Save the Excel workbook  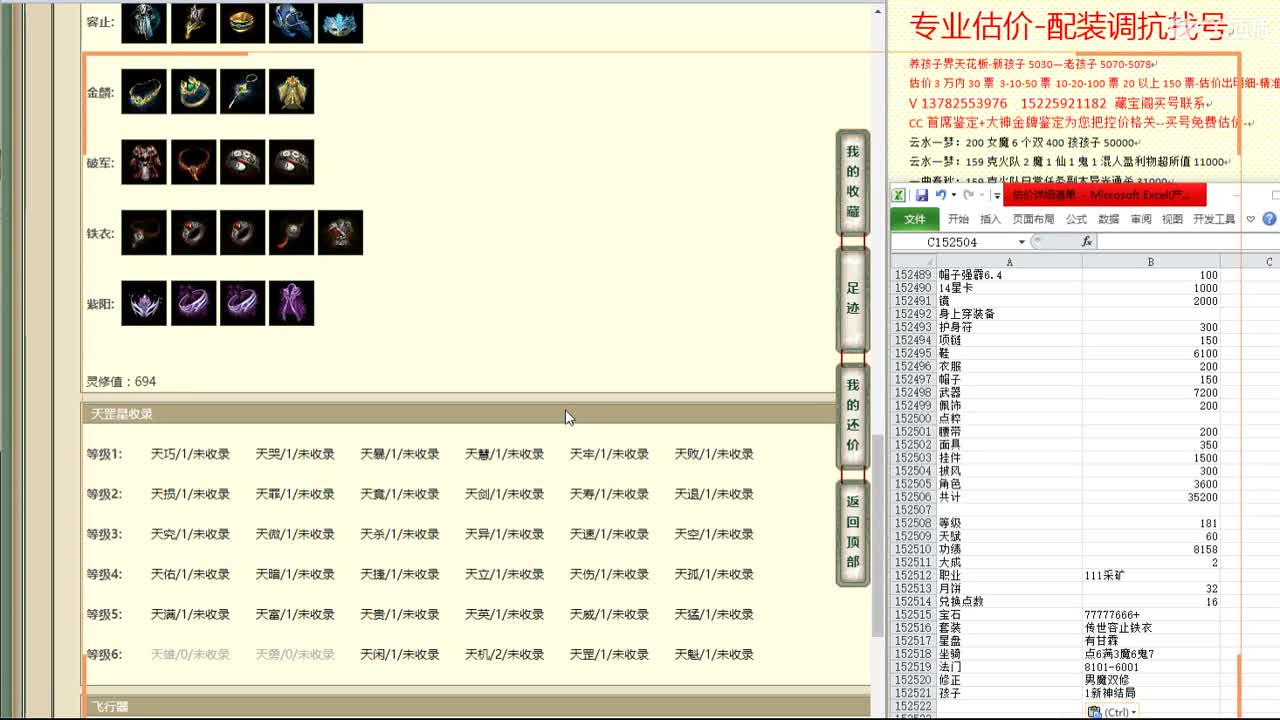922,195
